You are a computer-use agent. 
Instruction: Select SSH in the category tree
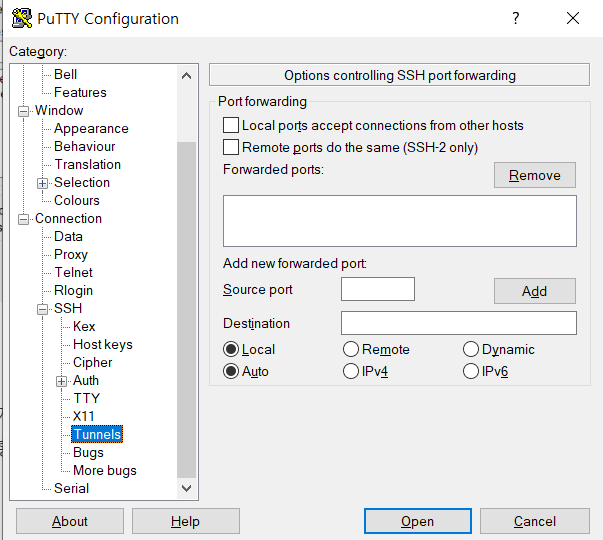coord(68,308)
